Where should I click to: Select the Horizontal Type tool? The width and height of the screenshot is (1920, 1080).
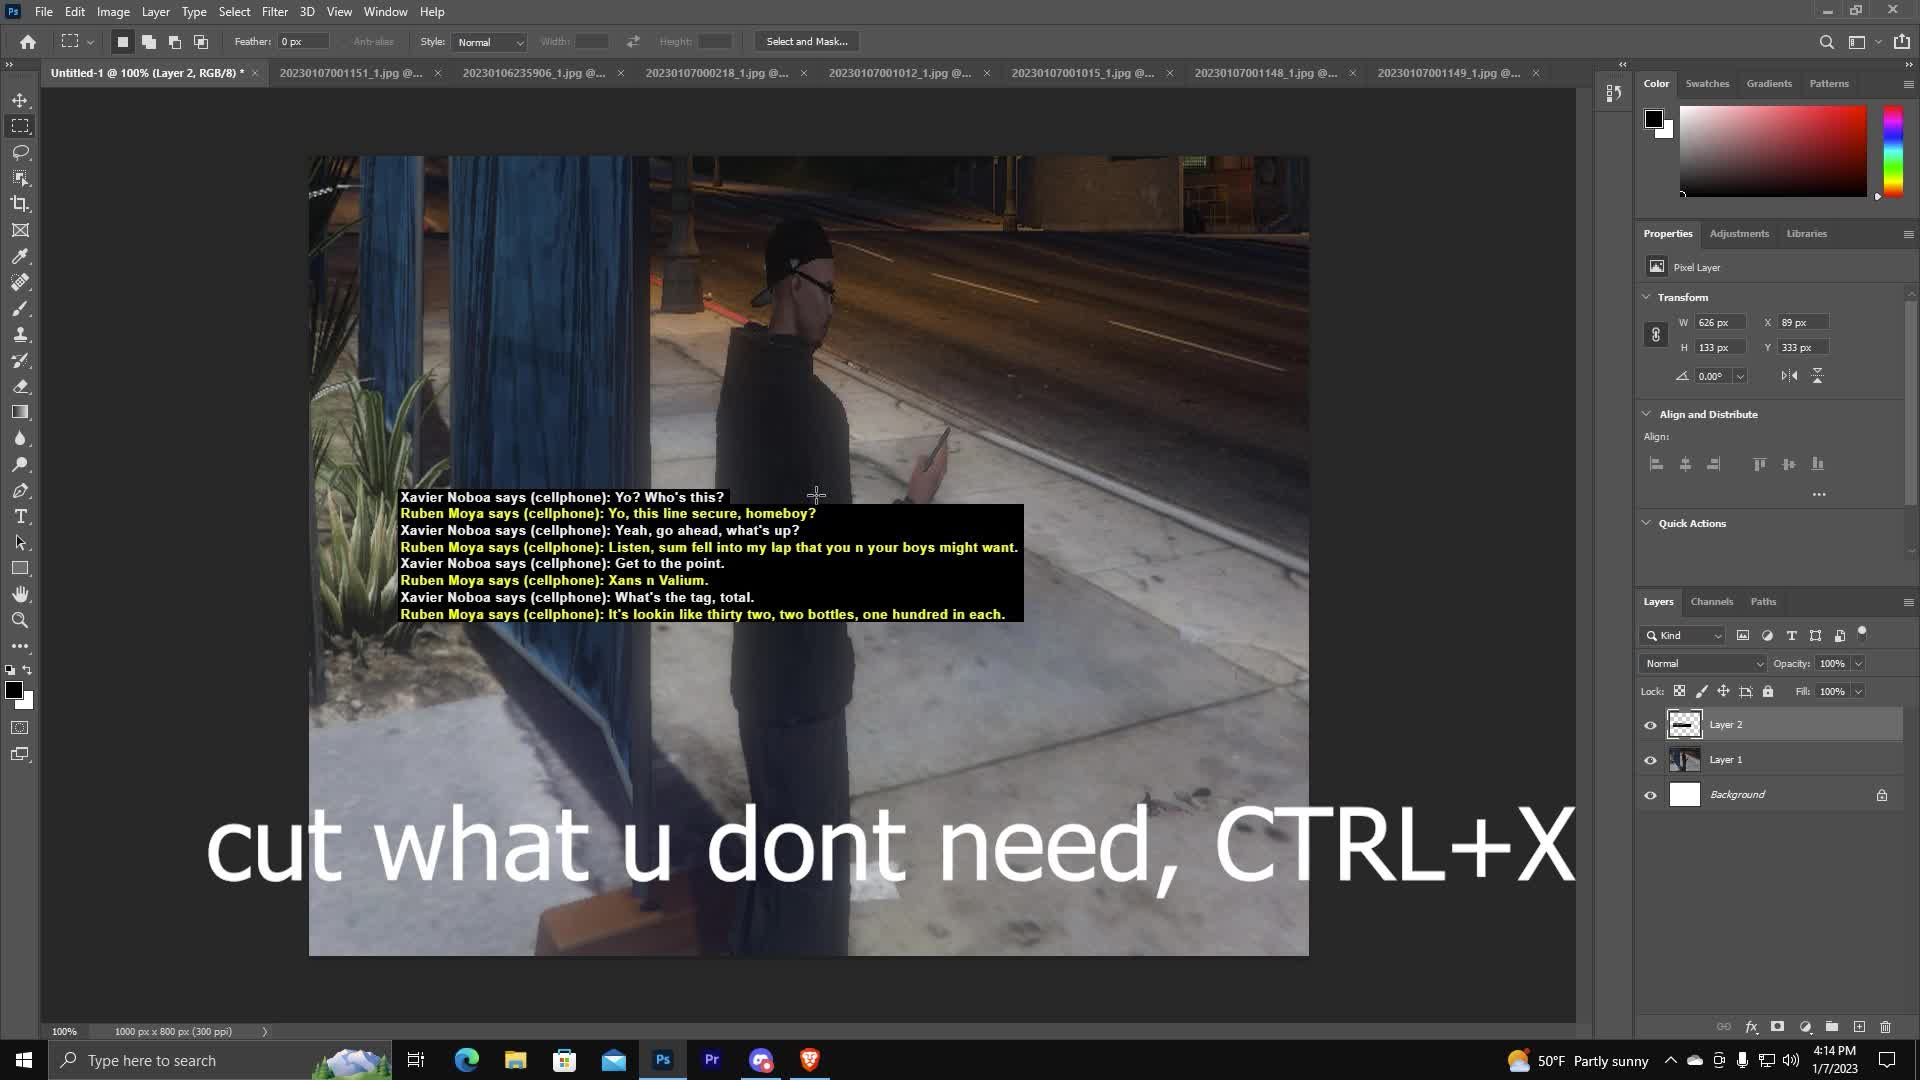(20, 516)
